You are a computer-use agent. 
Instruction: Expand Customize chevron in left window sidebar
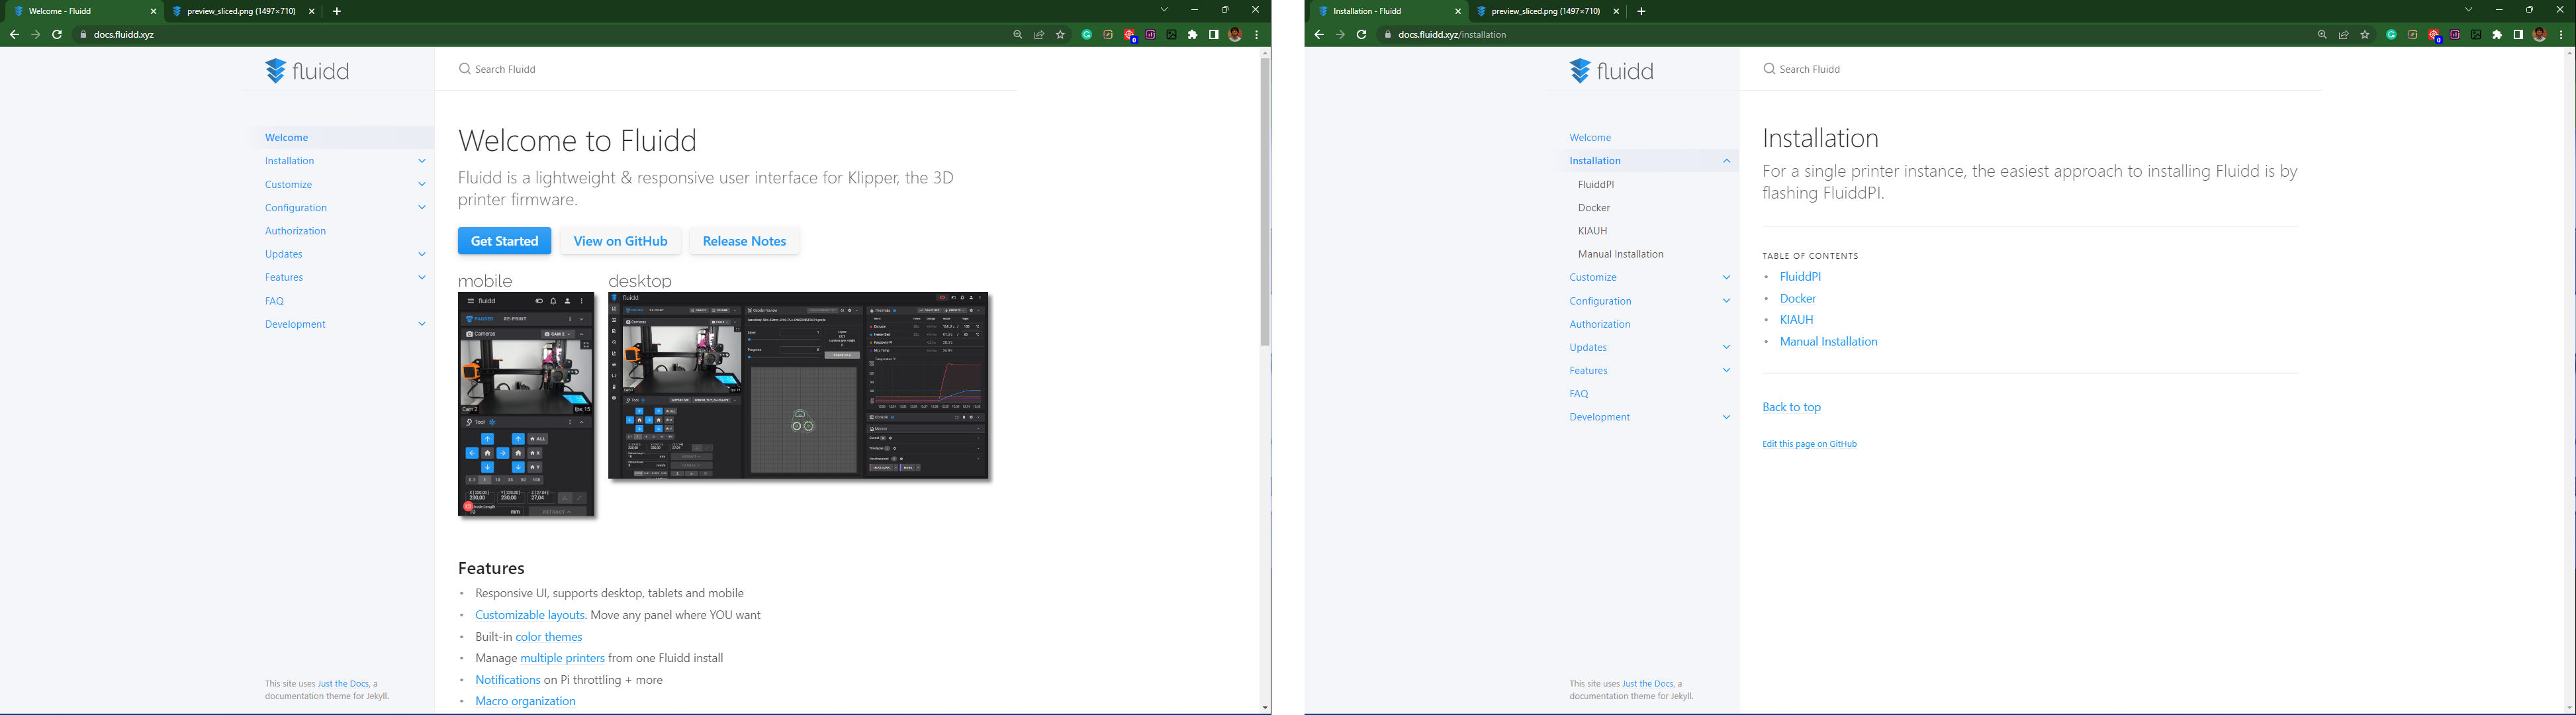[x=422, y=185]
